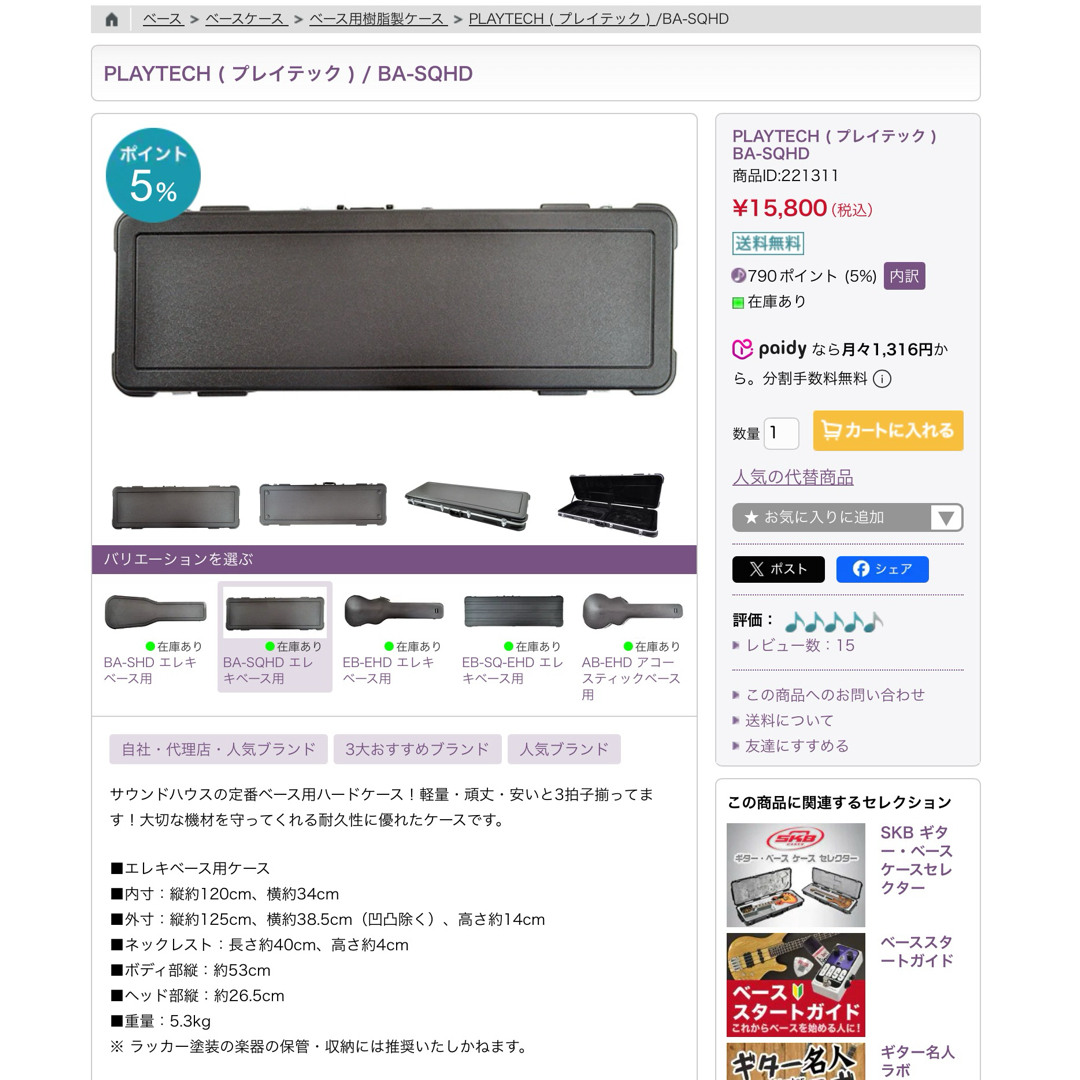
Task: Go to home via breadcrumb house icon
Action: pyautogui.click(x=112, y=19)
